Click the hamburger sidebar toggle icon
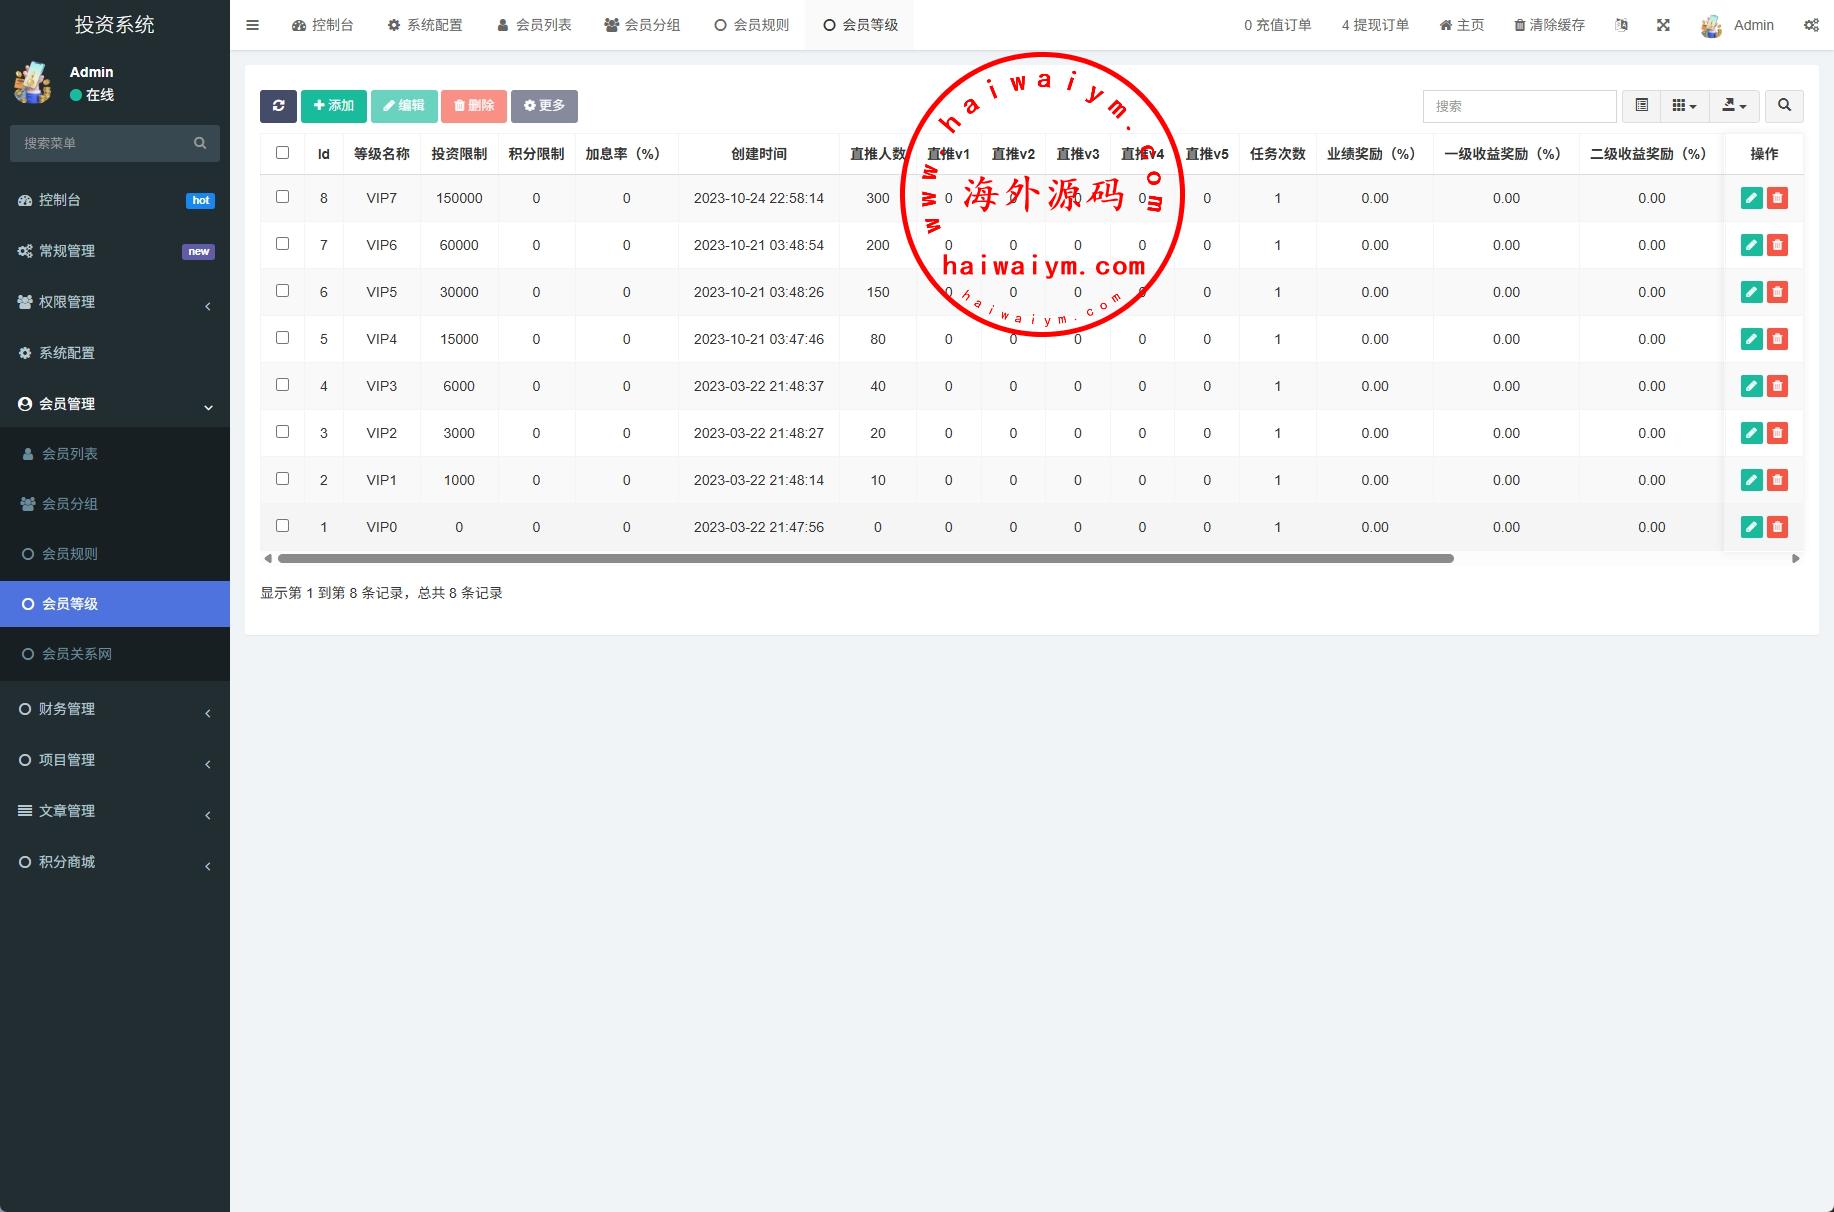Screen dimensions: 1834x1212 coord(253,25)
